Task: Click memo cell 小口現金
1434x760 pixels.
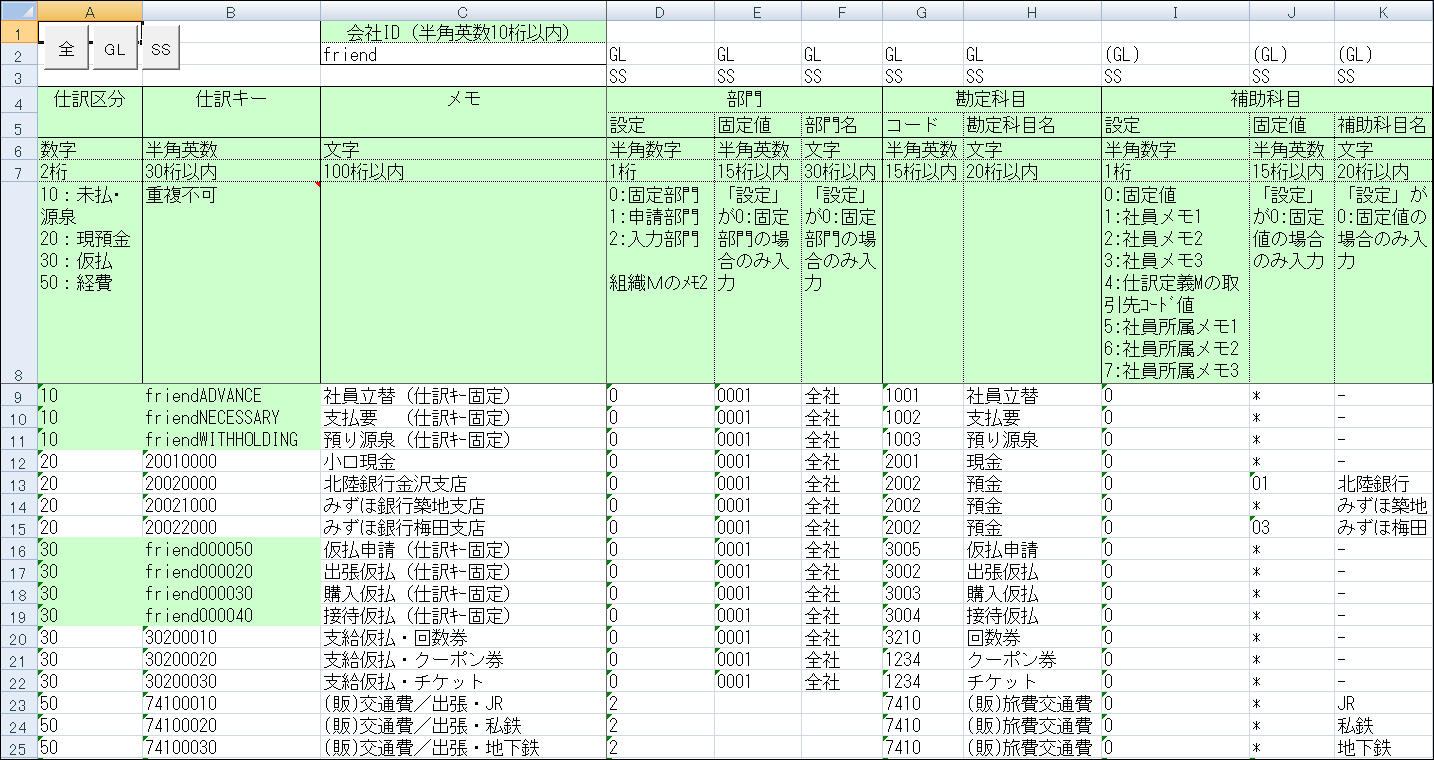Action: tap(463, 462)
